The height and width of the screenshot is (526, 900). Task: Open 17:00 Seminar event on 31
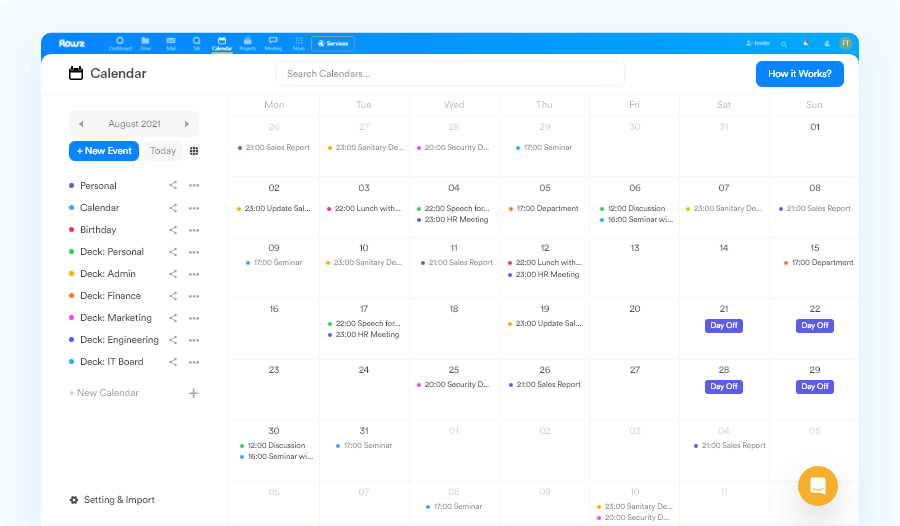364,445
